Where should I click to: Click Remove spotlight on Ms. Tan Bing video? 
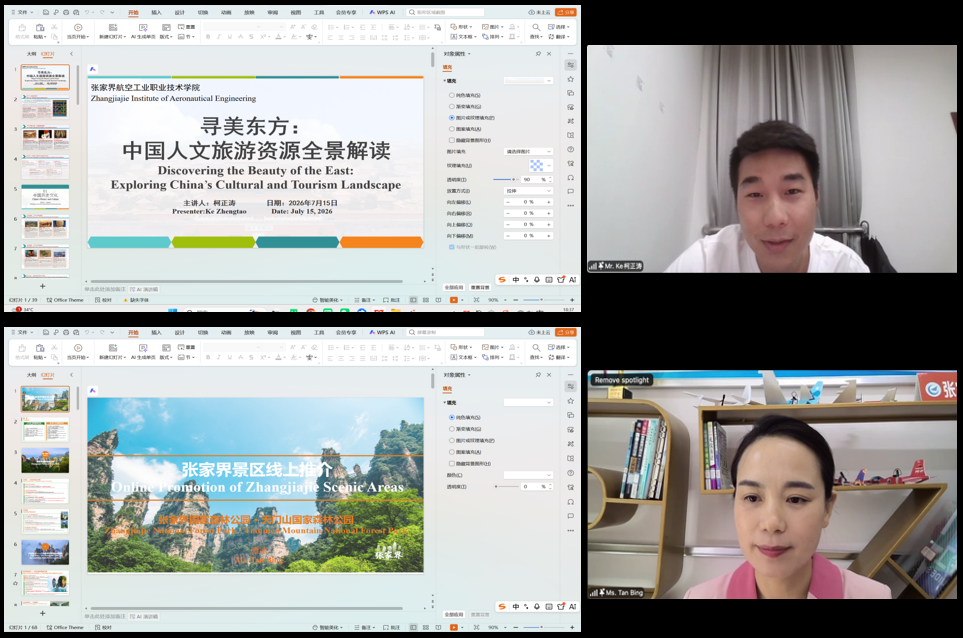point(622,380)
